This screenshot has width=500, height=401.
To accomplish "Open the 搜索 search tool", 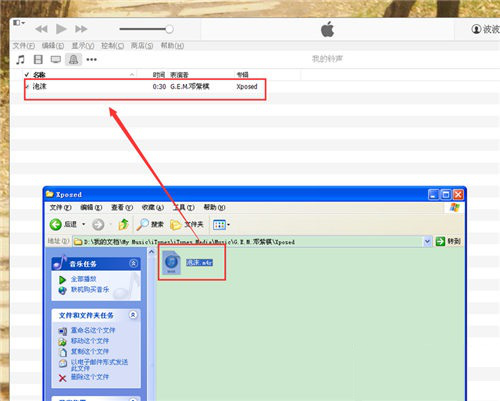I will 150,224.
